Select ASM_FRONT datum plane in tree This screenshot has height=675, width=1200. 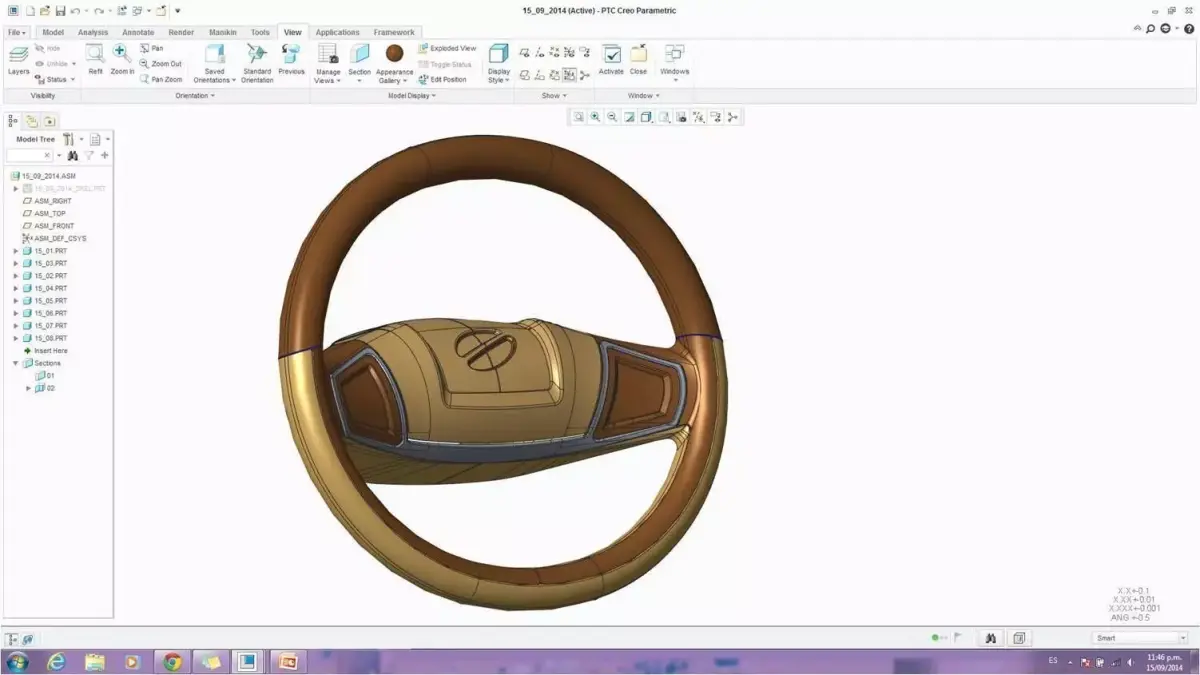[54, 226]
